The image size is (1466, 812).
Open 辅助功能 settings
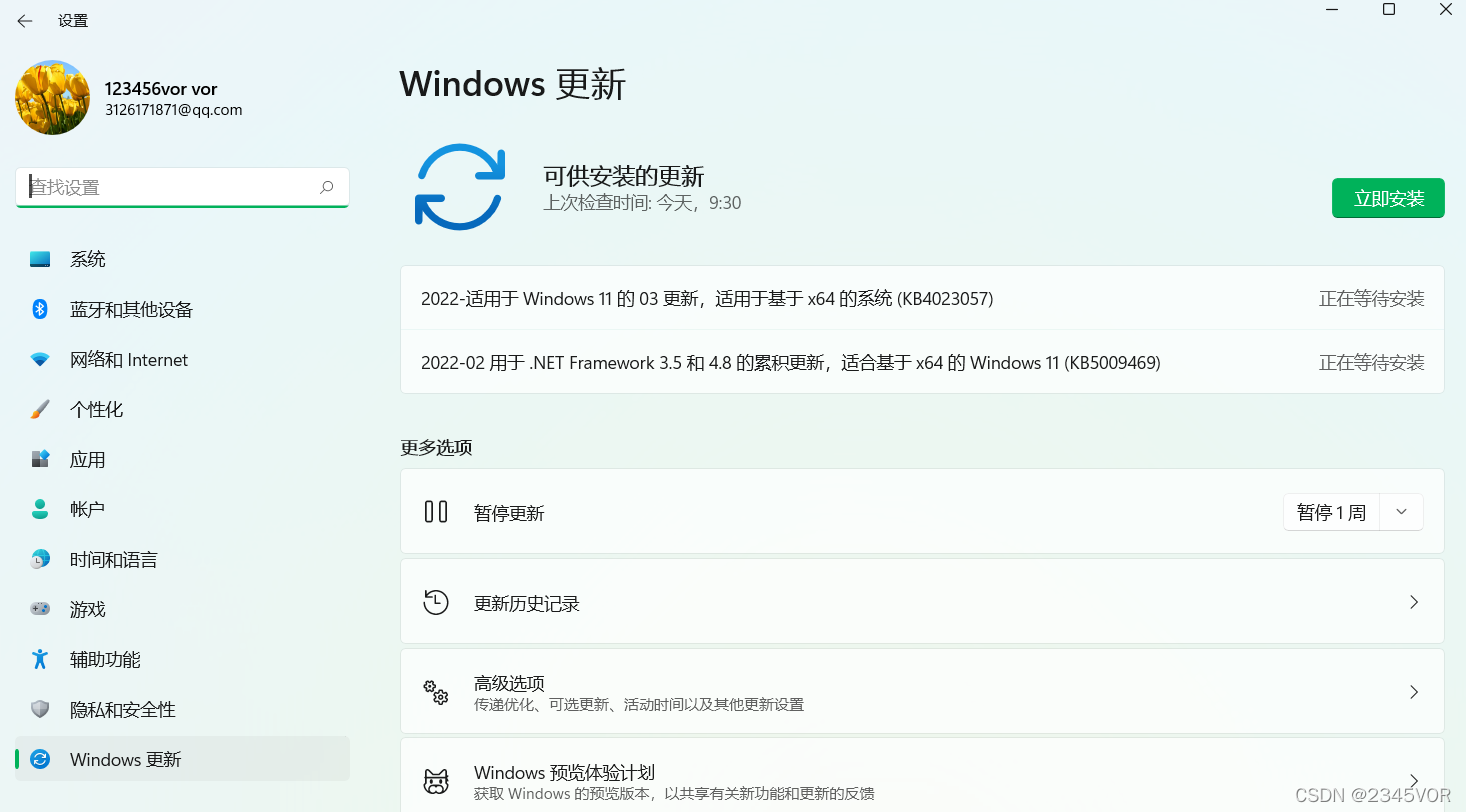183,659
